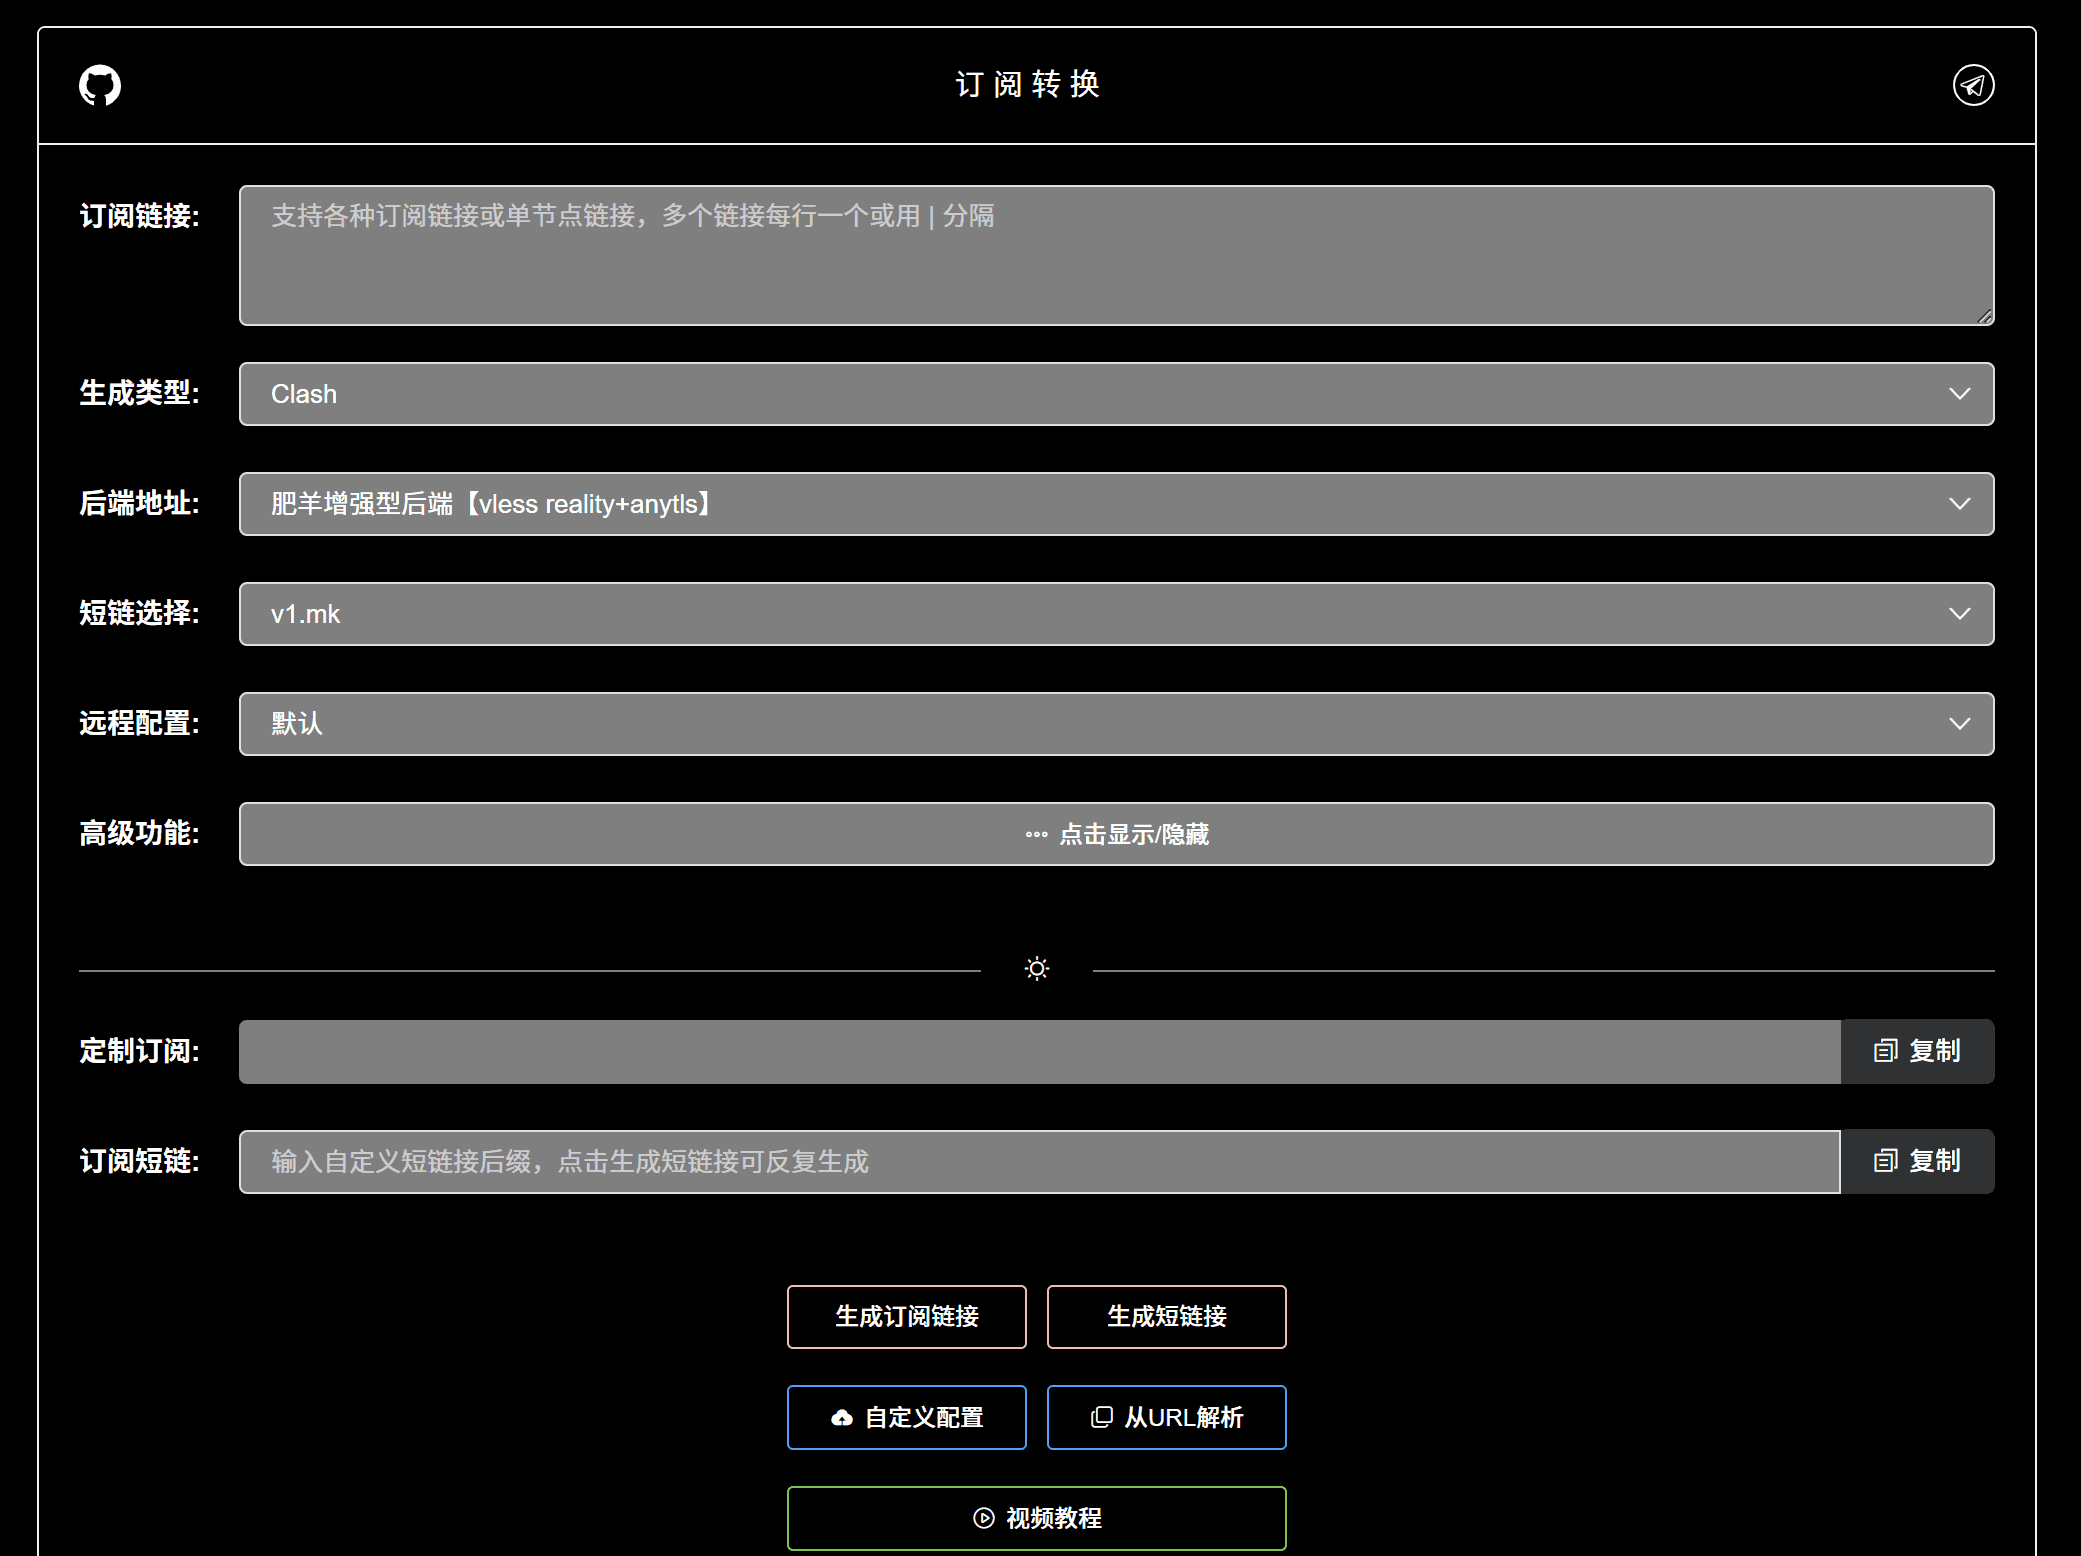Click into the 订阅链接 textarea
The width and height of the screenshot is (2081, 1556).
click(x=1116, y=255)
